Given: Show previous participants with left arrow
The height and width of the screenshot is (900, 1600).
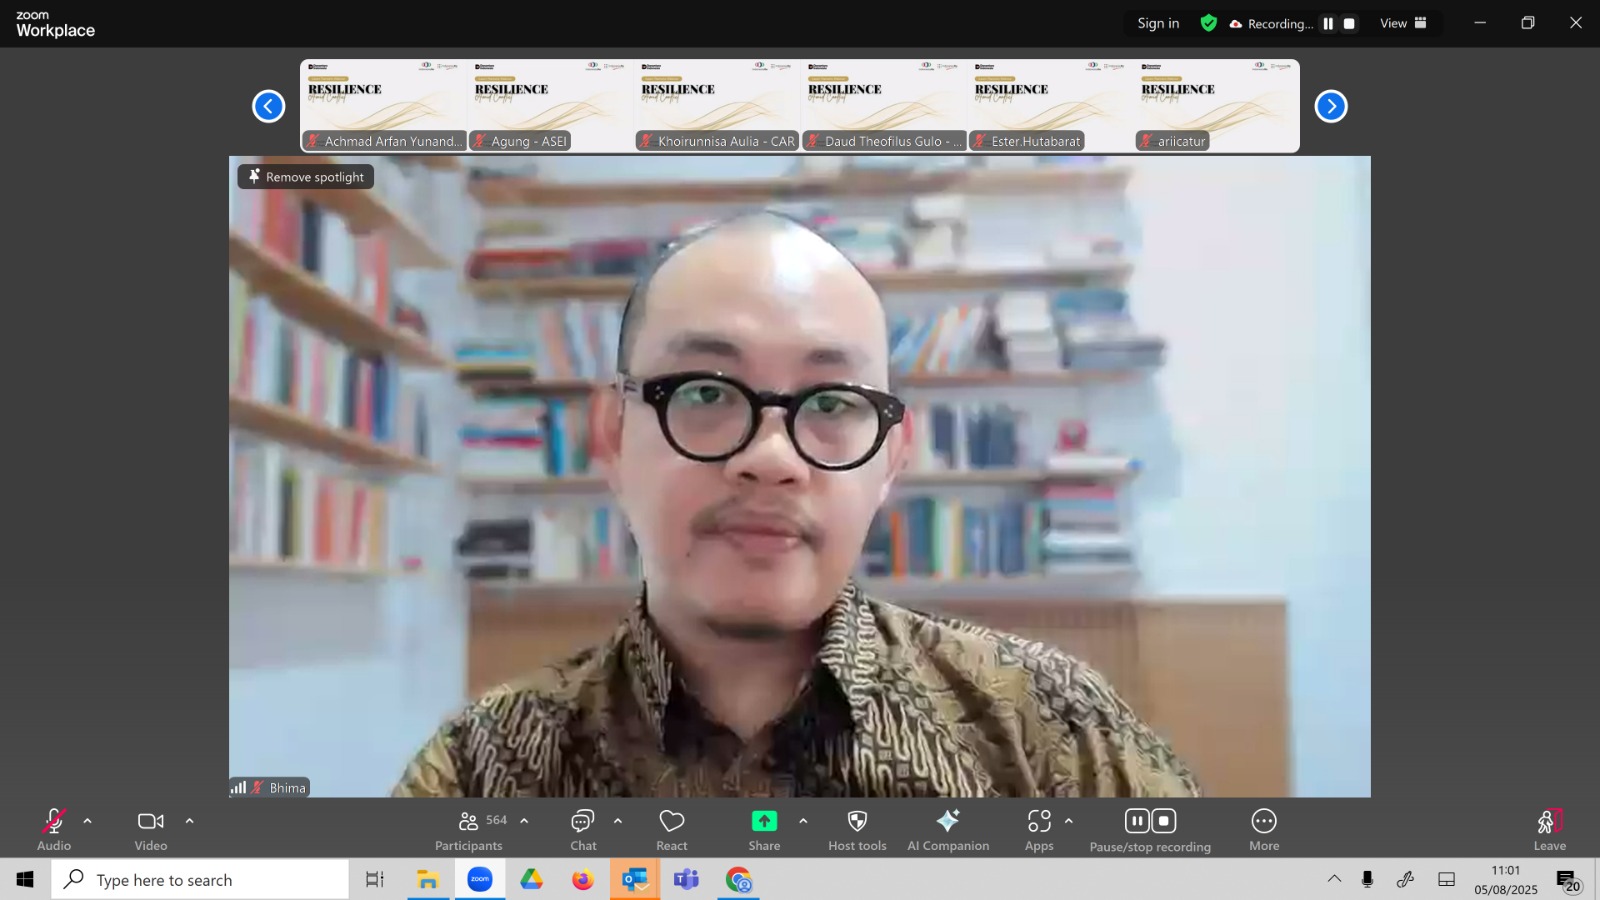Looking at the screenshot, I should tap(268, 106).
